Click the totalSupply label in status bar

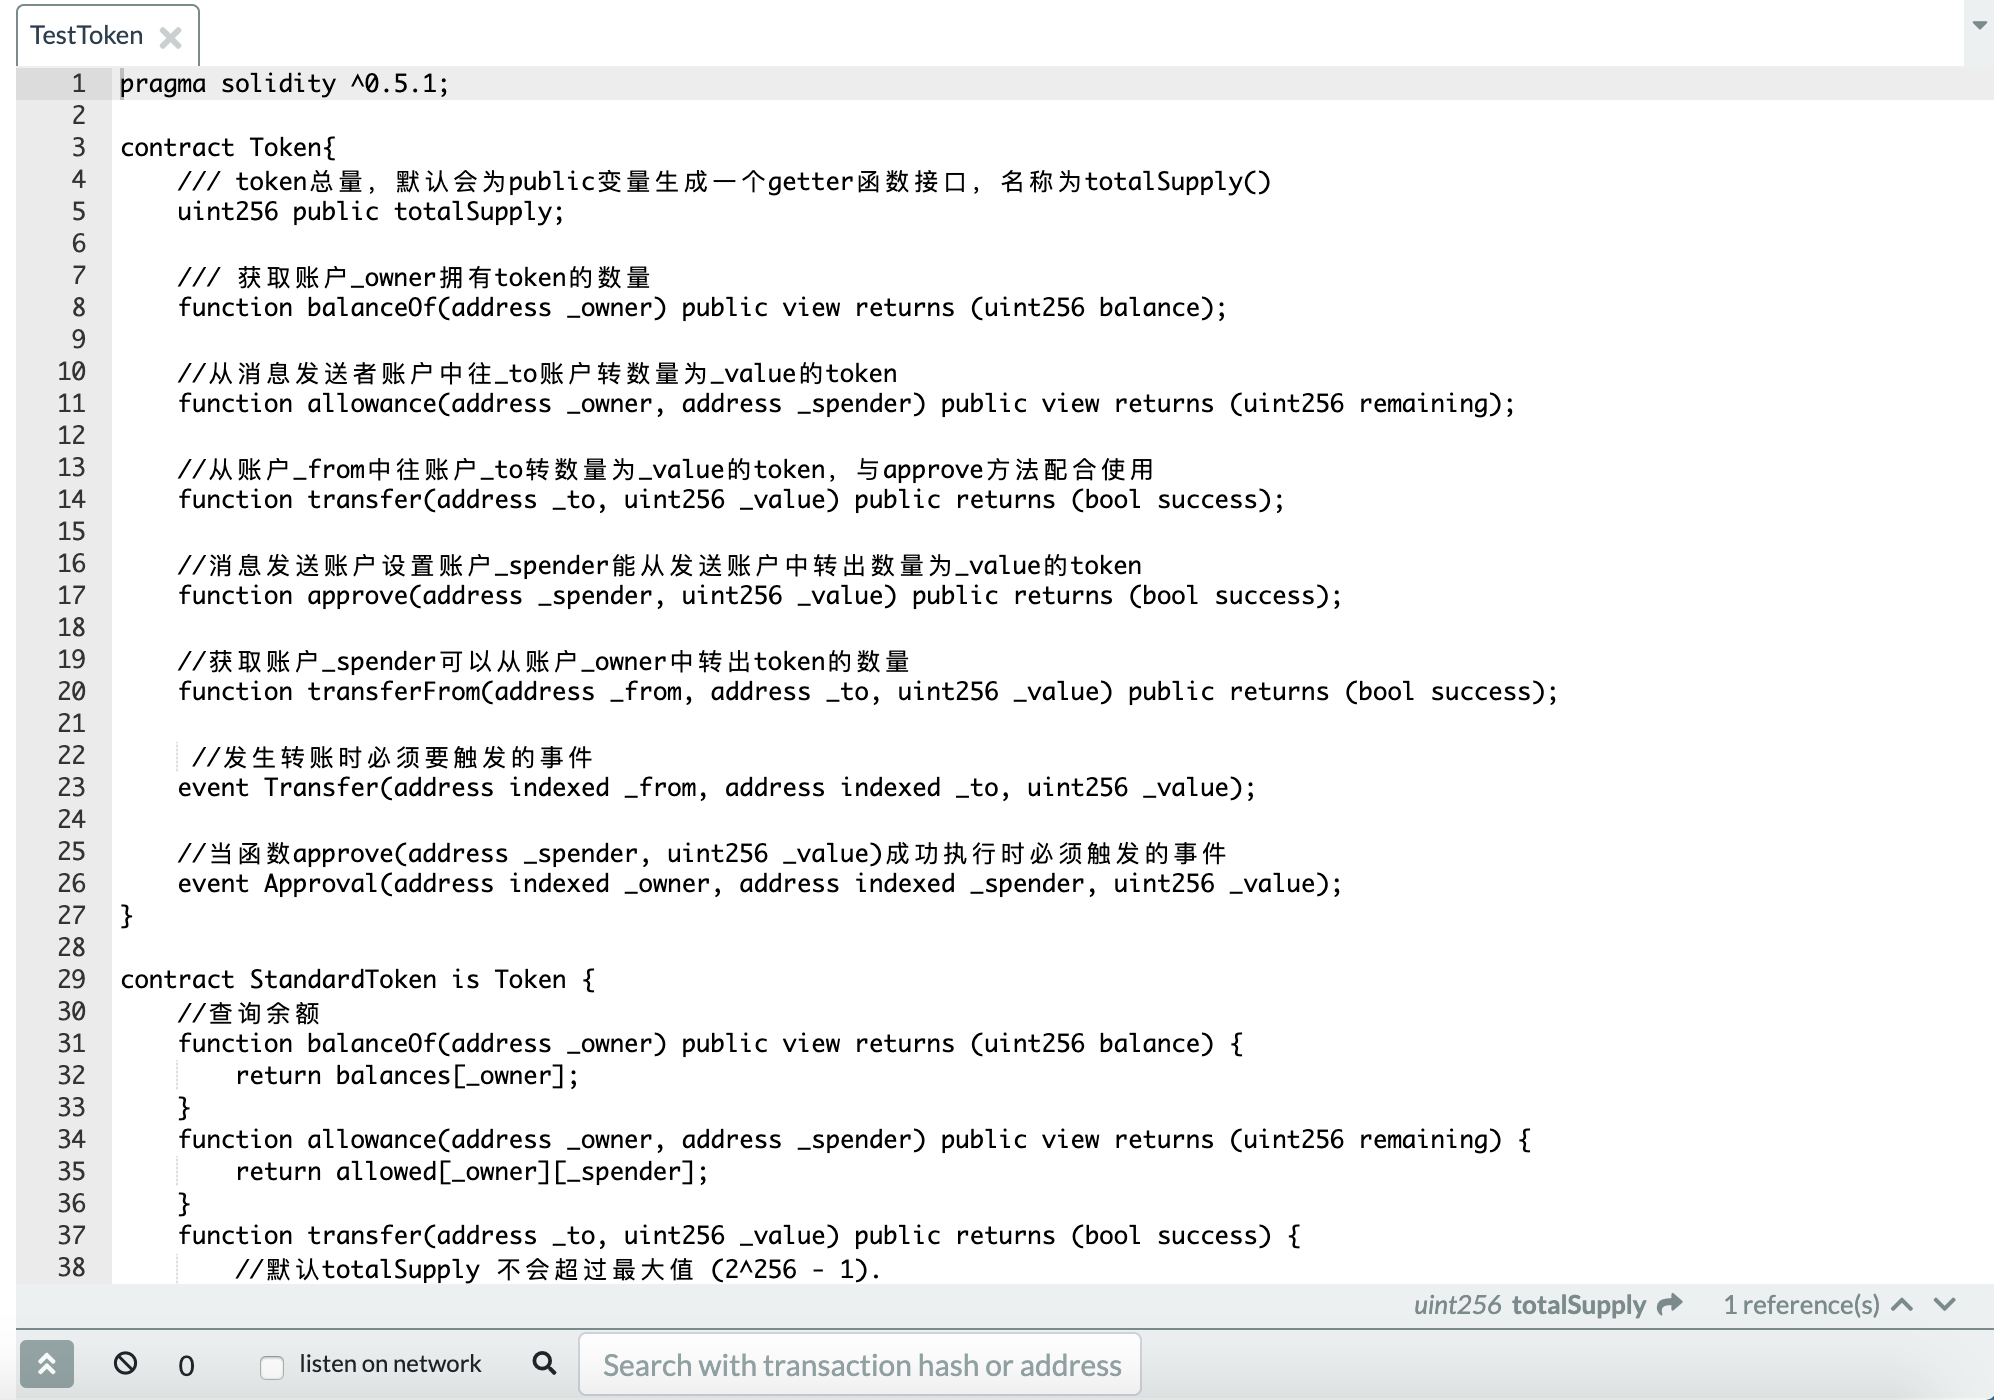[x=1578, y=1304]
